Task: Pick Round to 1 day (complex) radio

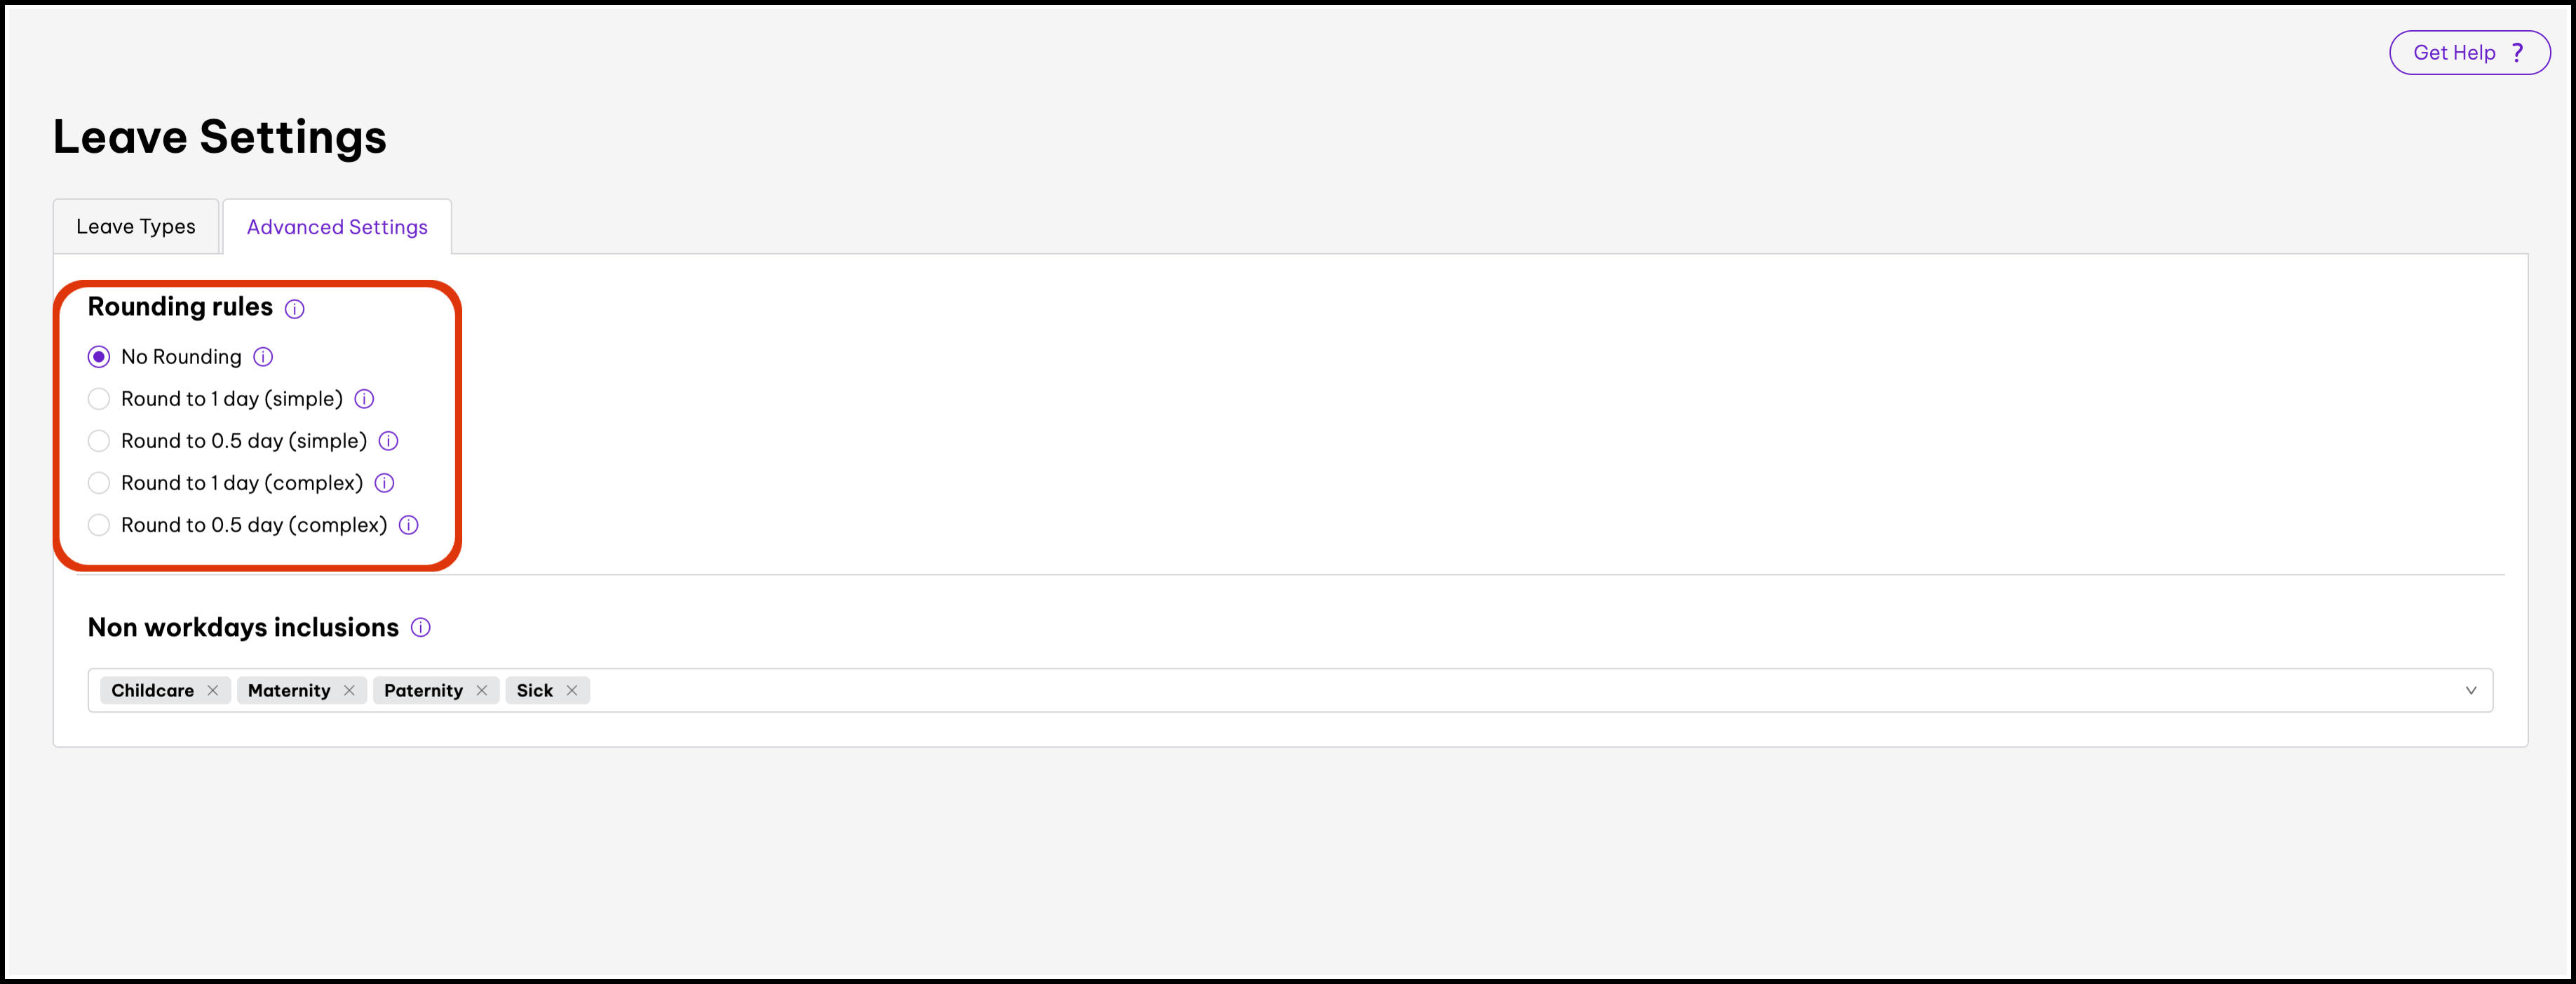Action: click(99, 483)
